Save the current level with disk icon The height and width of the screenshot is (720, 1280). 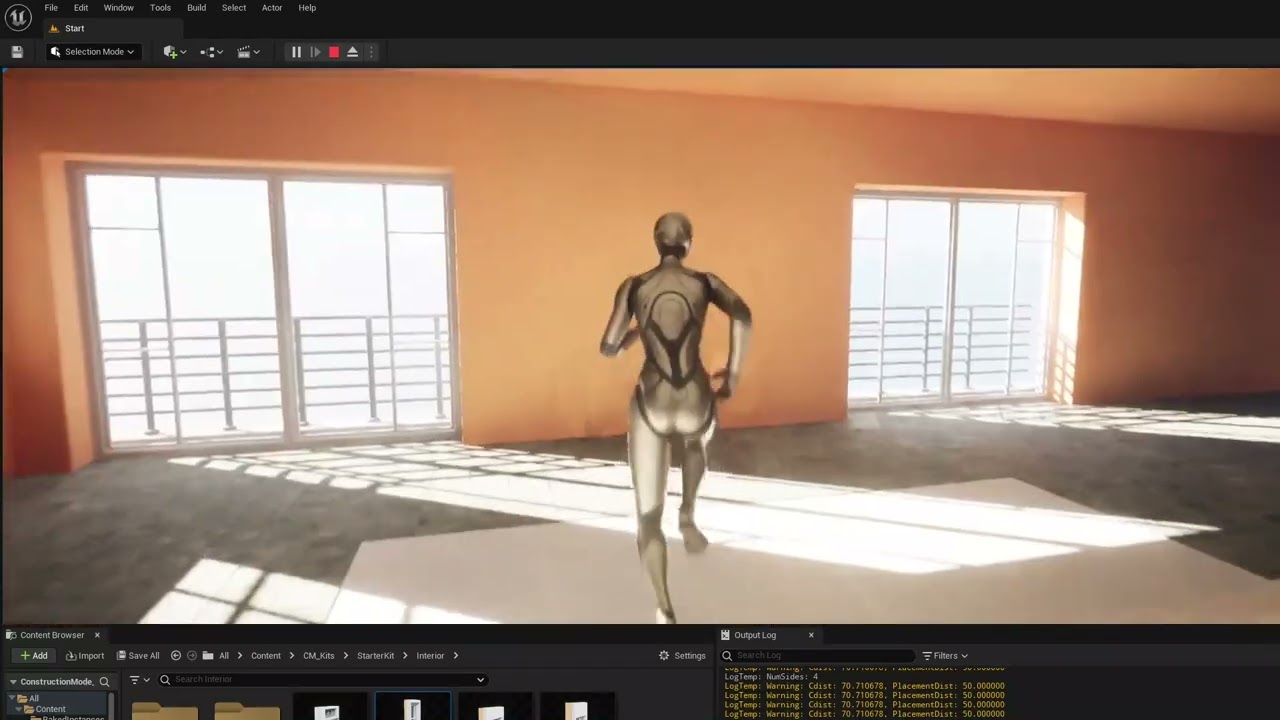(17, 52)
